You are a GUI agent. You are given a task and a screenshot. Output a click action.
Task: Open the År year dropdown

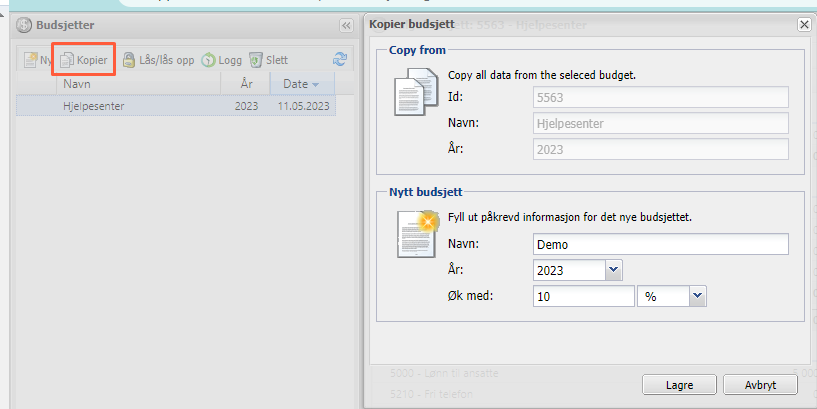(614, 270)
